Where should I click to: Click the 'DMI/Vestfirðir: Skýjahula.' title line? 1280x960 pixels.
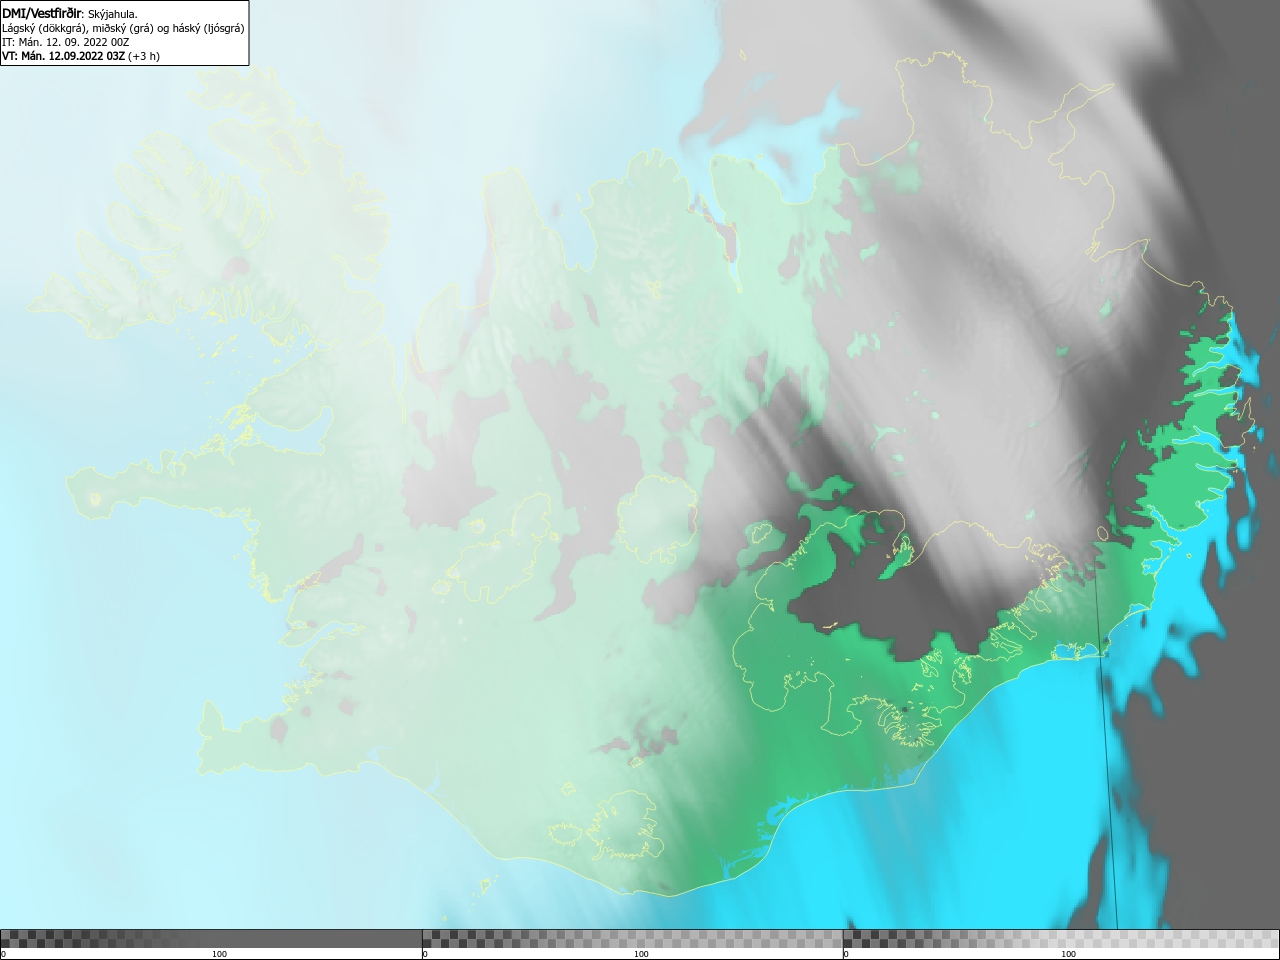pyautogui.click(x=70, y=13)
